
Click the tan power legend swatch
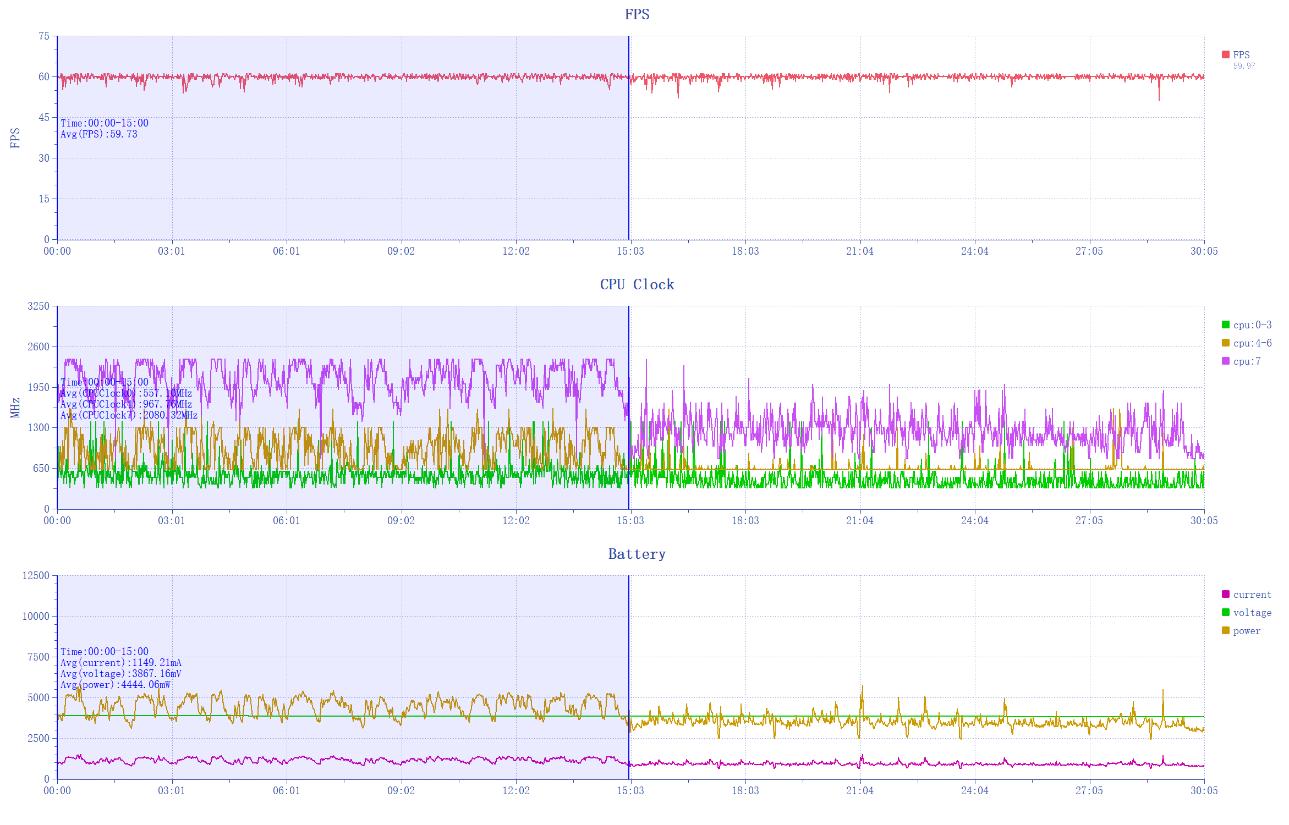pos(1226,631)
